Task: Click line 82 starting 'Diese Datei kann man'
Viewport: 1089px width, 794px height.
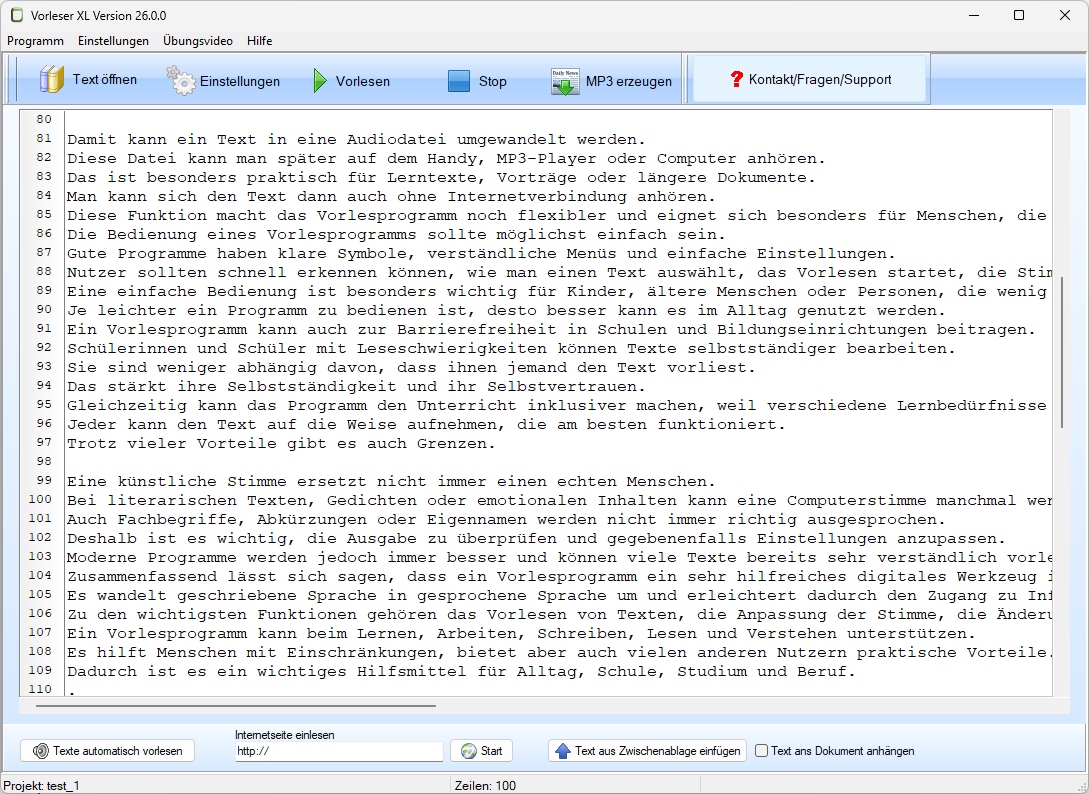Action: coord(447,159)
